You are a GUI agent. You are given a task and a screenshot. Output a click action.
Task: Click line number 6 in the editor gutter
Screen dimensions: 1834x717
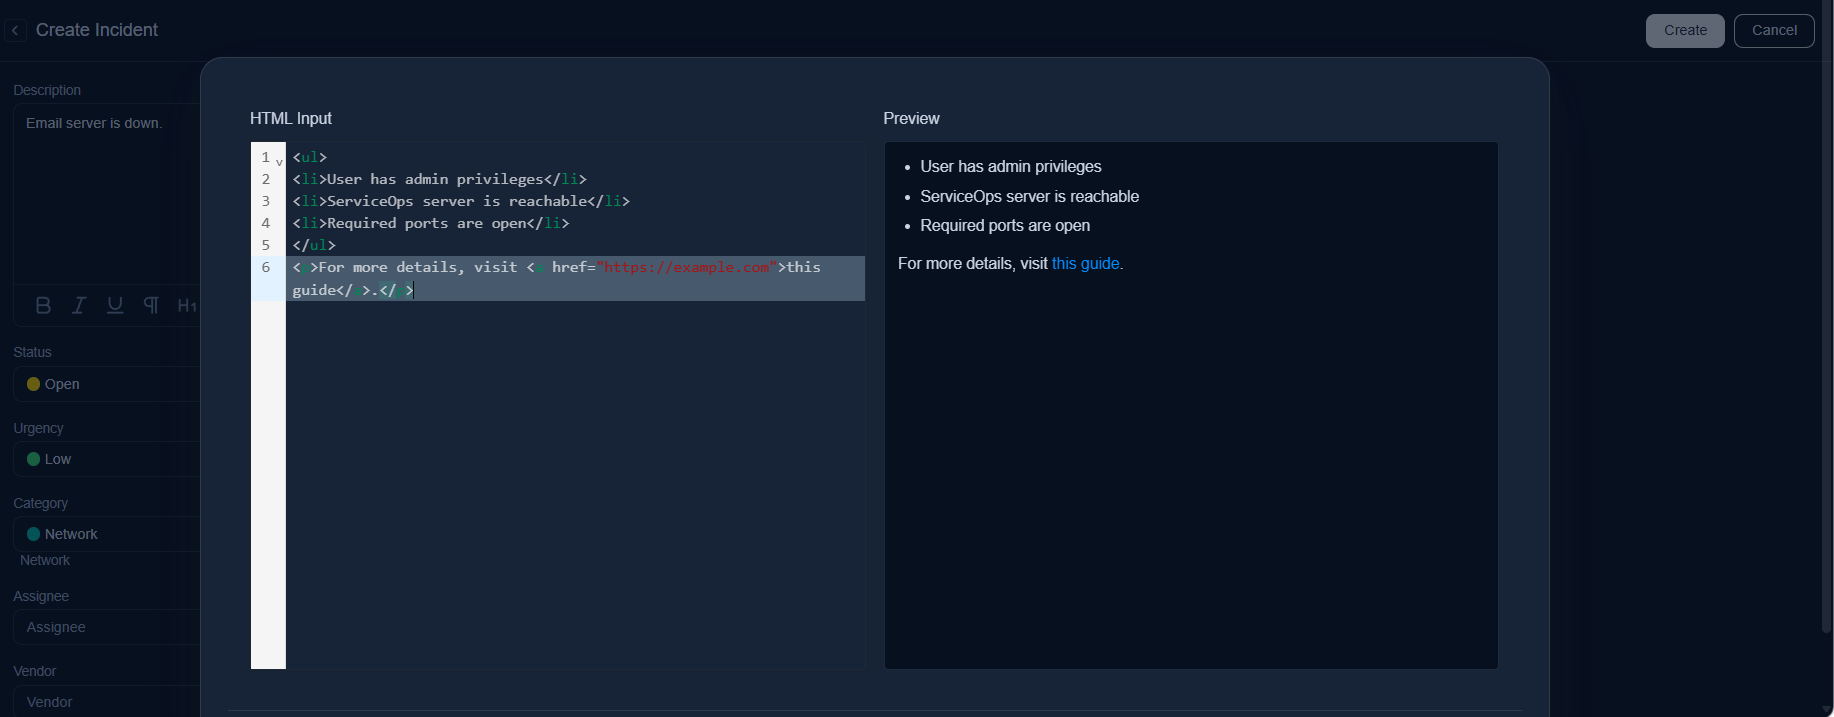[x=266, y=267]
